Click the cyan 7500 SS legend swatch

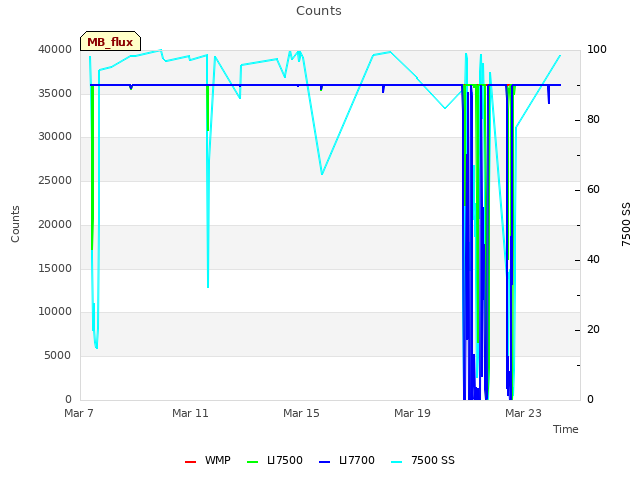pyautogui.click(x=396, y=462)
